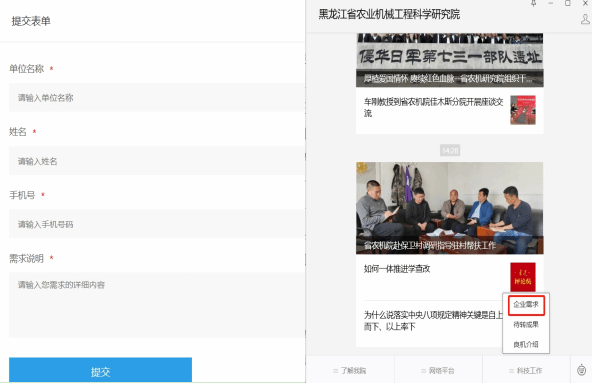Viewport: 592px width, 383px height.
Task: Expand the 科技工作 bottom menu
Action: click(x=526, y=371)
